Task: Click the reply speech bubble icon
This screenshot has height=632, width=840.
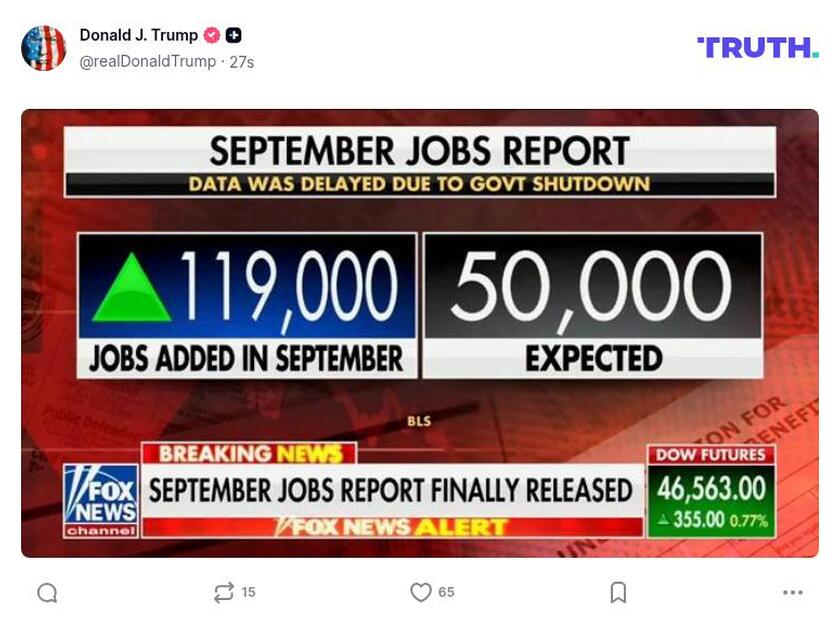Action: pyautogui.click(x=47, y=593)
